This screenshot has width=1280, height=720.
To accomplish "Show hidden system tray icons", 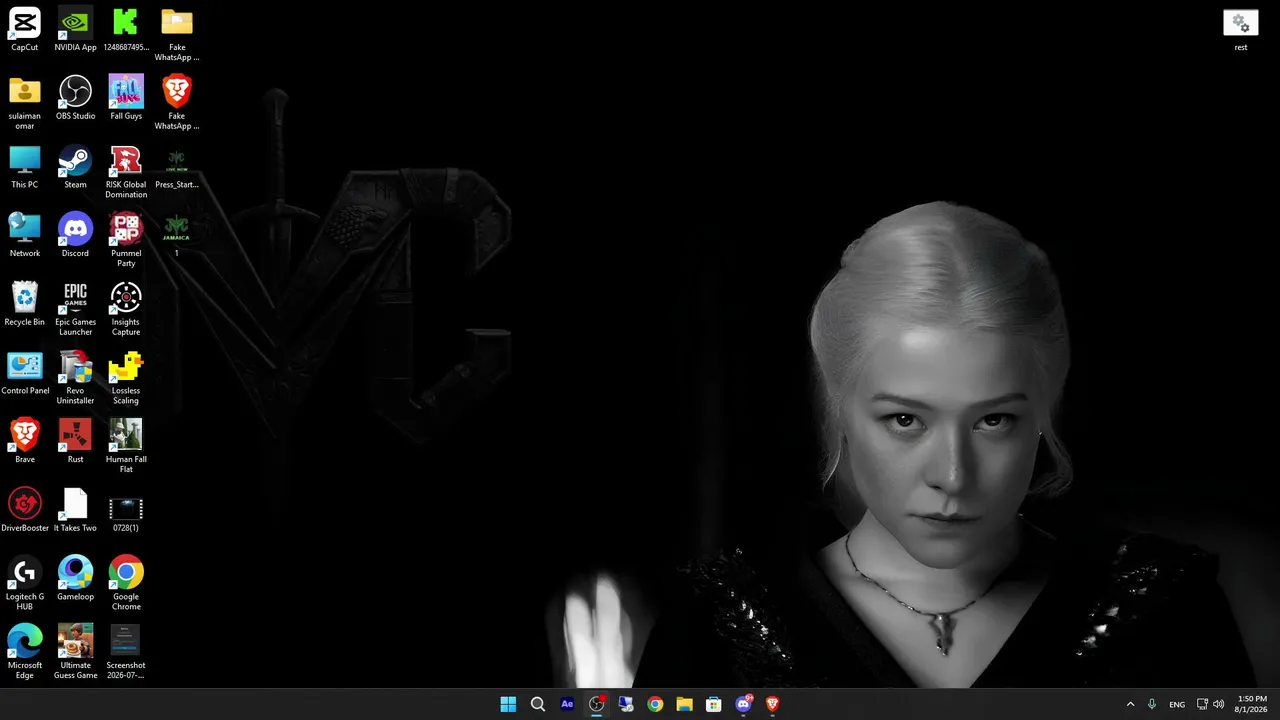I will click(x=1131, y=704).
